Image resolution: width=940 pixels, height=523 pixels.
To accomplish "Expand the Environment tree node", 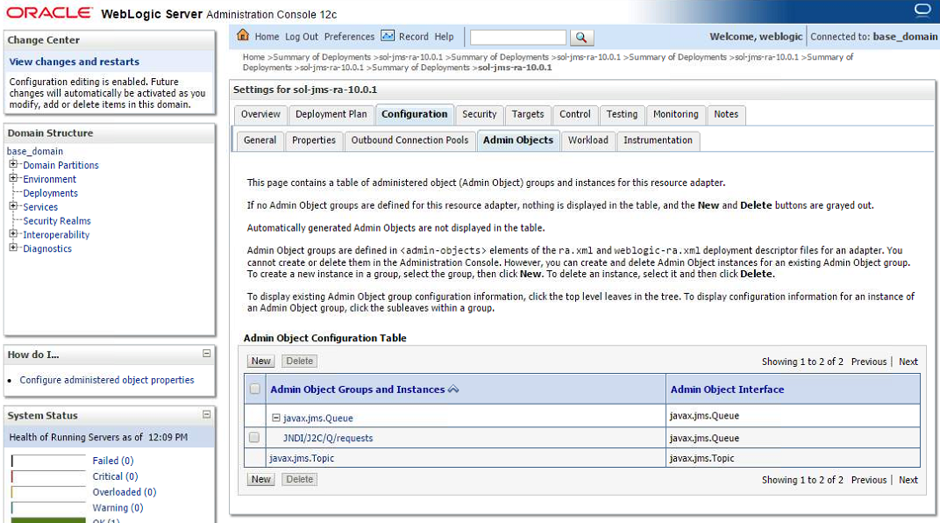I will tap(13, 179).
